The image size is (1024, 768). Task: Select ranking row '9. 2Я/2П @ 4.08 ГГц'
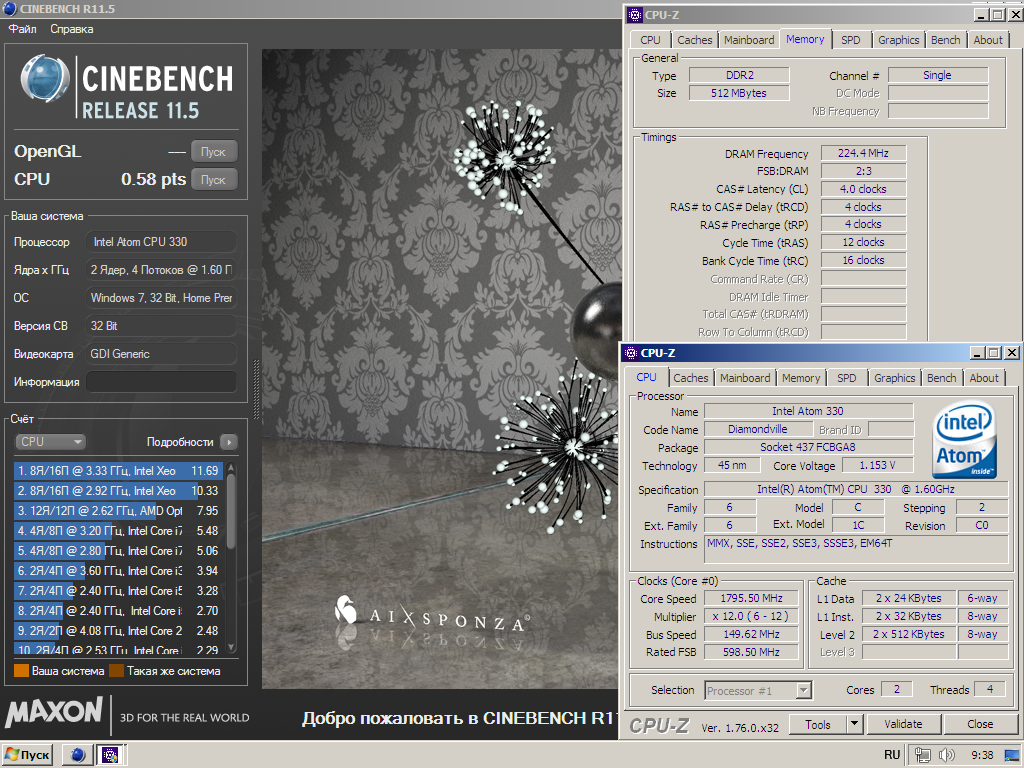pos(118,631)
